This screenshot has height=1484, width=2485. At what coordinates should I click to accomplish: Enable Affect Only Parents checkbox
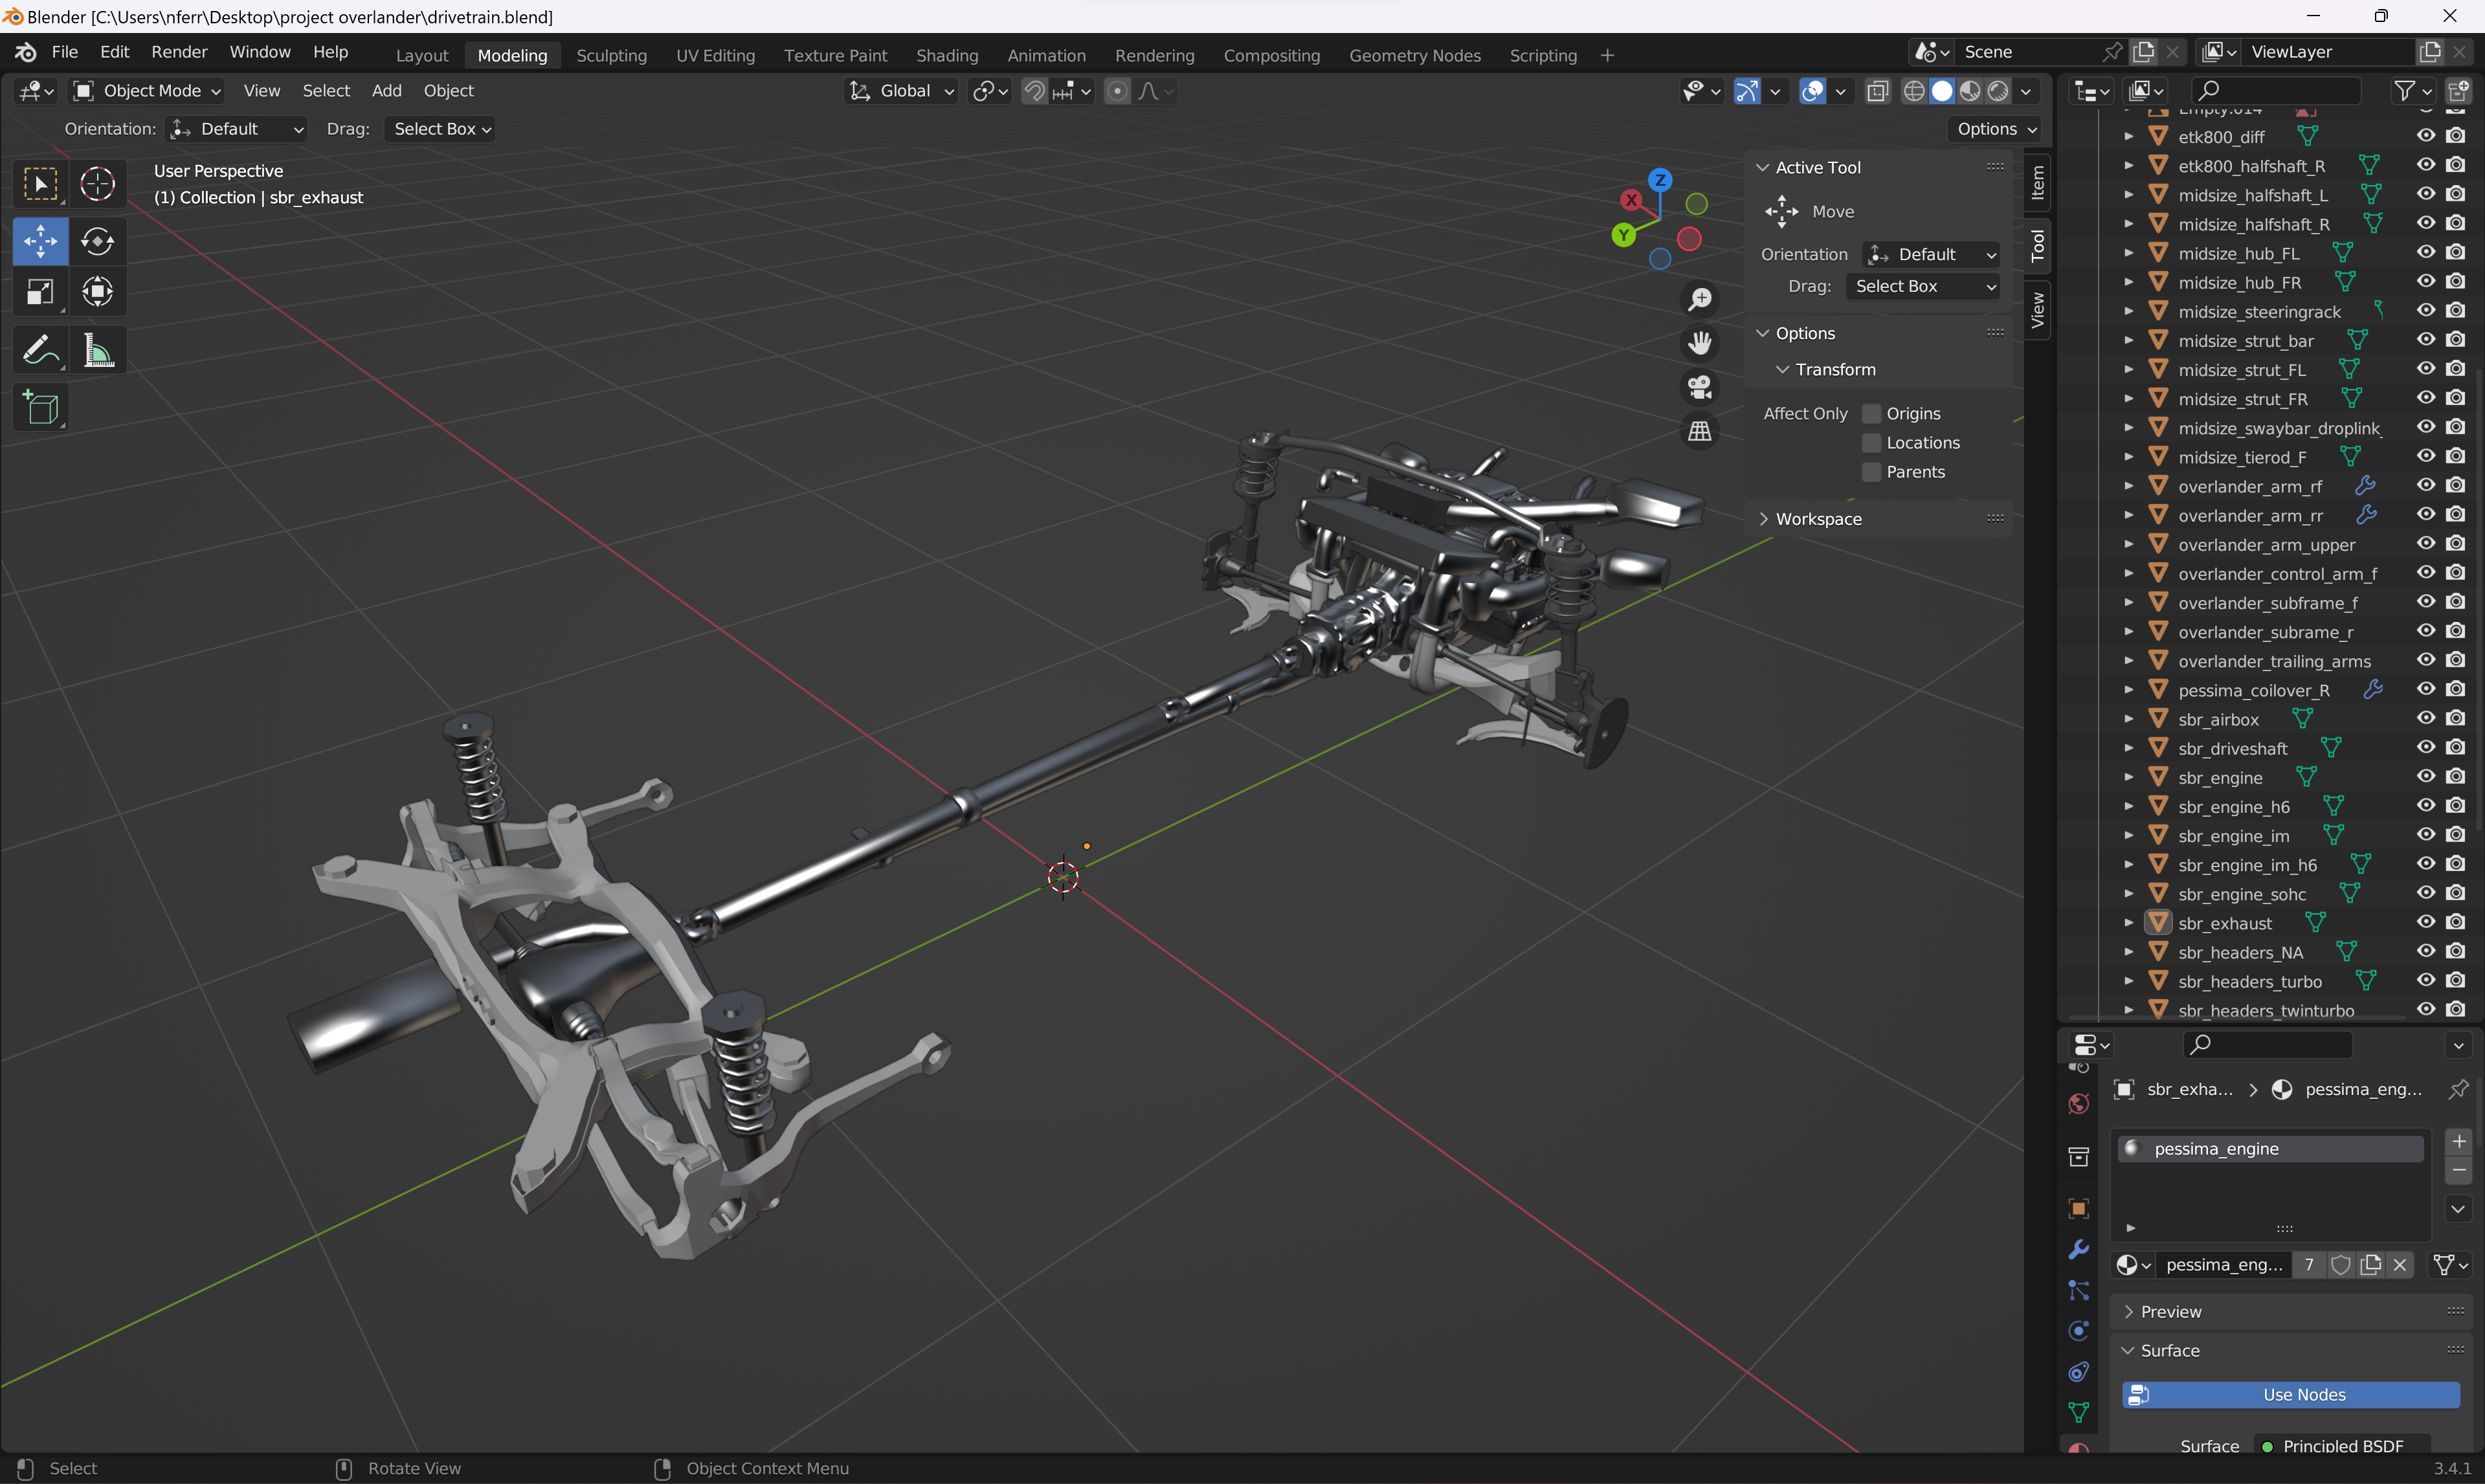click(1871, 472)
